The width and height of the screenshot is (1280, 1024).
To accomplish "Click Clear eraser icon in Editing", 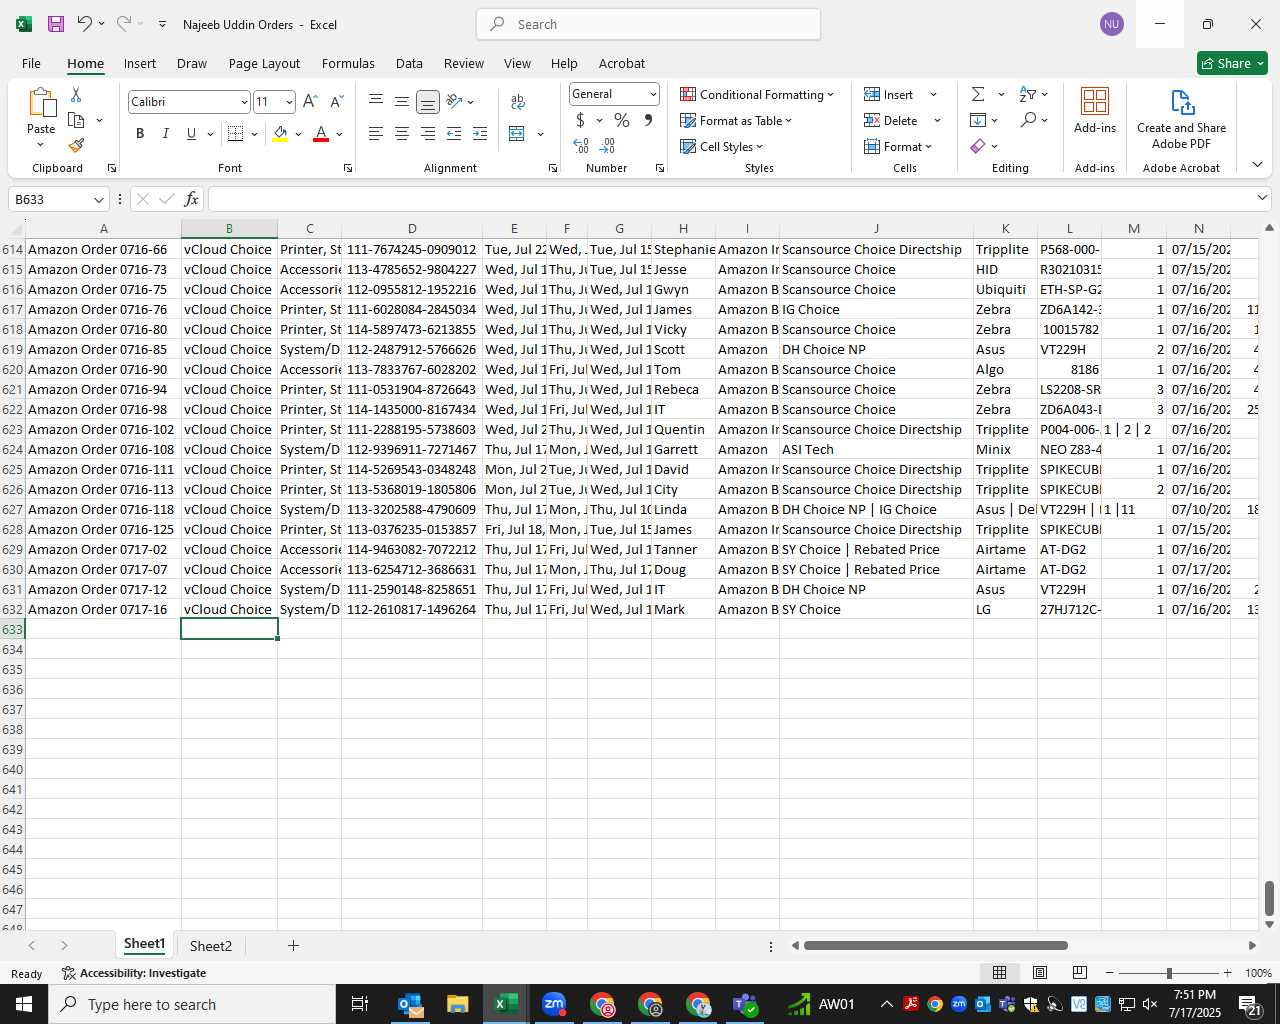I will click(x=978, y=146).
